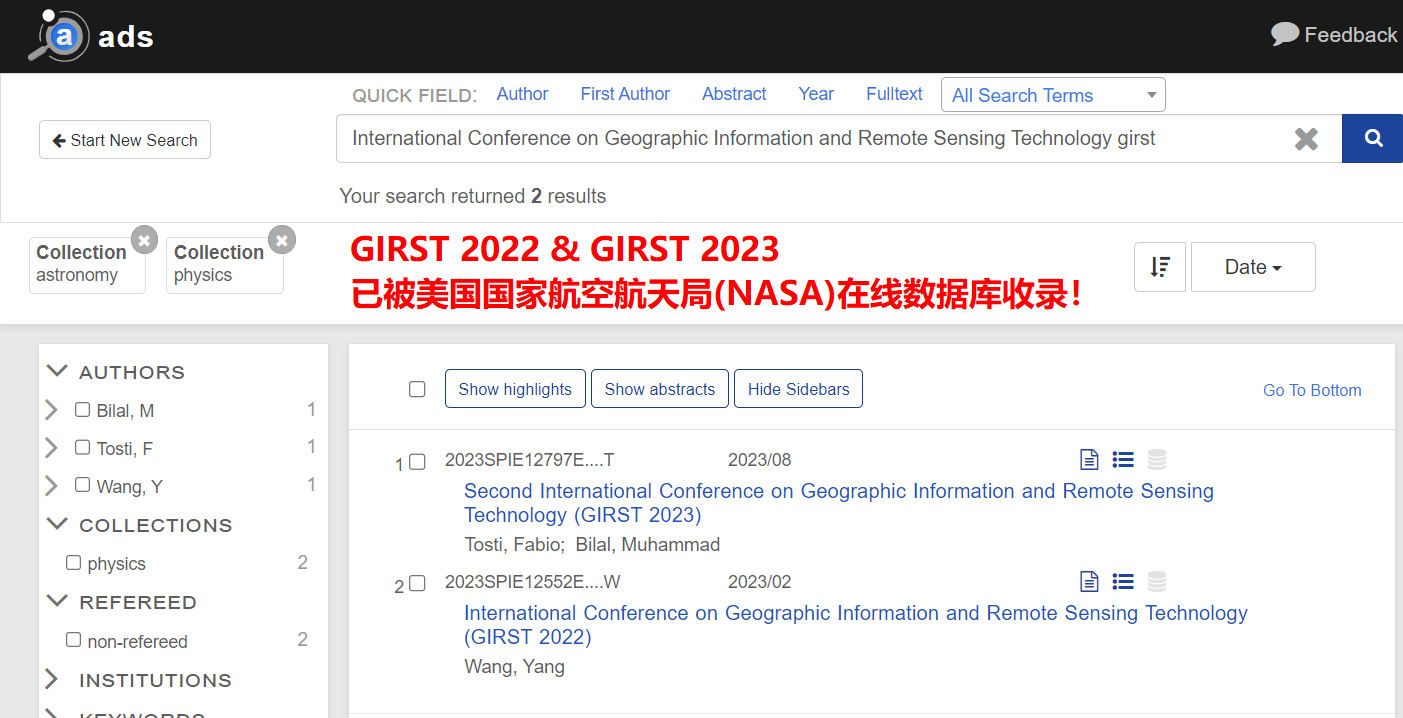Image resolution: width=1403 pixels, height=718 pixels.
Task: Submit search with magnifier button
Action: click(x=1373, y=139)
